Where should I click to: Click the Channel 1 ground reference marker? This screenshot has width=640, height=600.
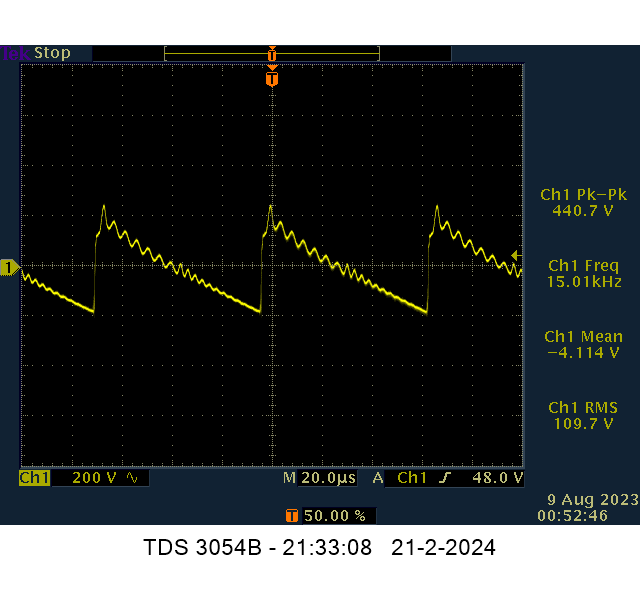[x=9, y=267]
